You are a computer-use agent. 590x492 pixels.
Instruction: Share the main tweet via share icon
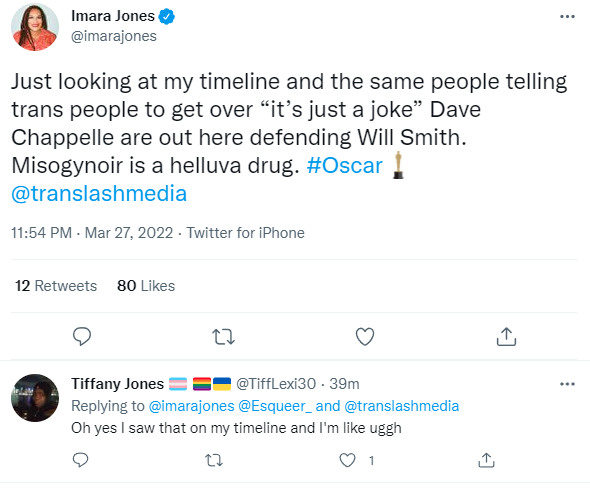click(x=506, y=336)
